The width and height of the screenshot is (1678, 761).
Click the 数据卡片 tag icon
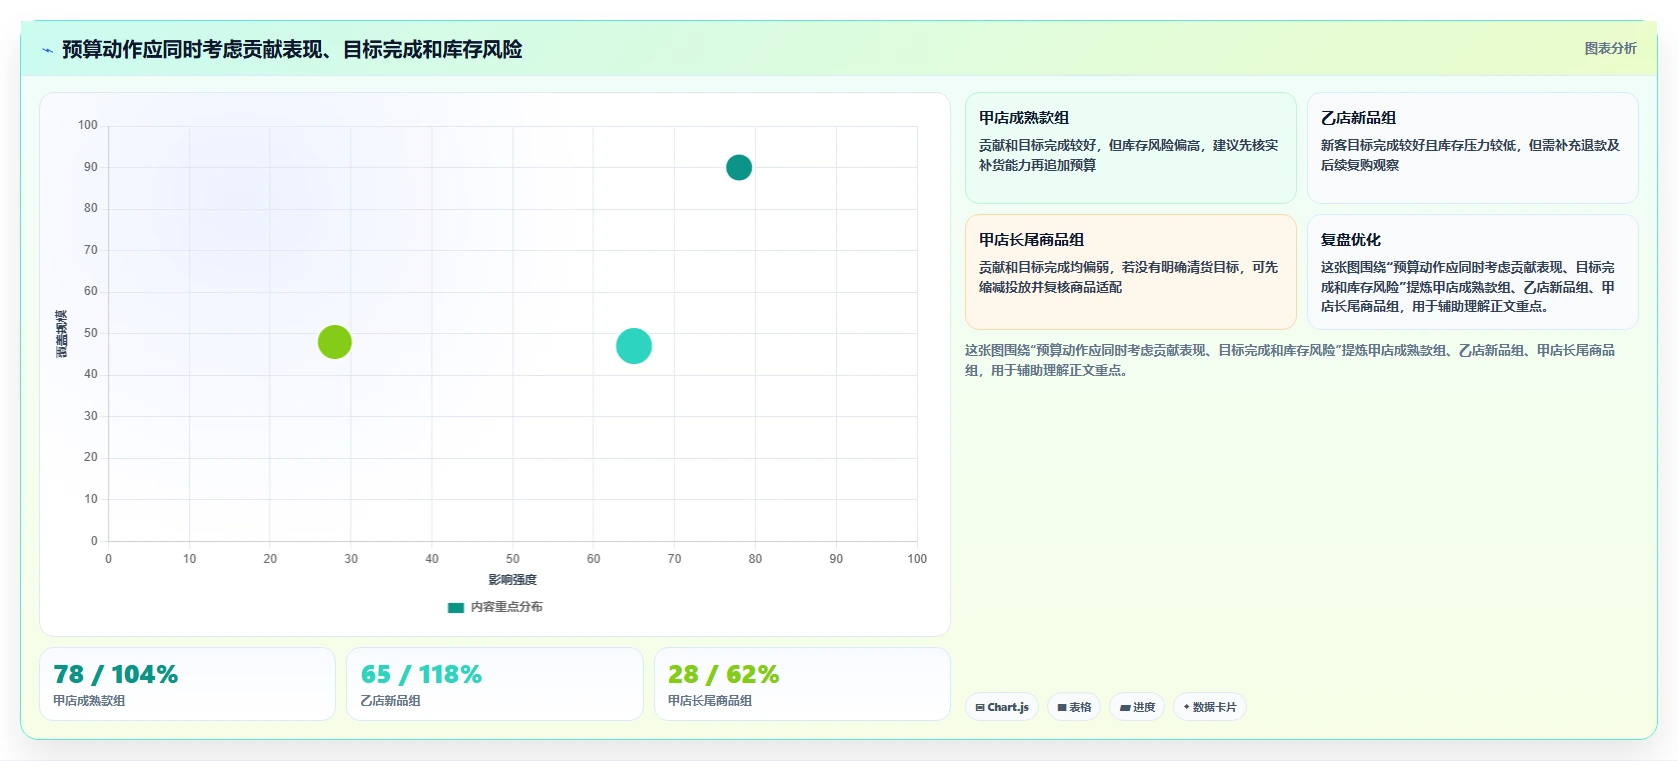tap(1187, 707)
